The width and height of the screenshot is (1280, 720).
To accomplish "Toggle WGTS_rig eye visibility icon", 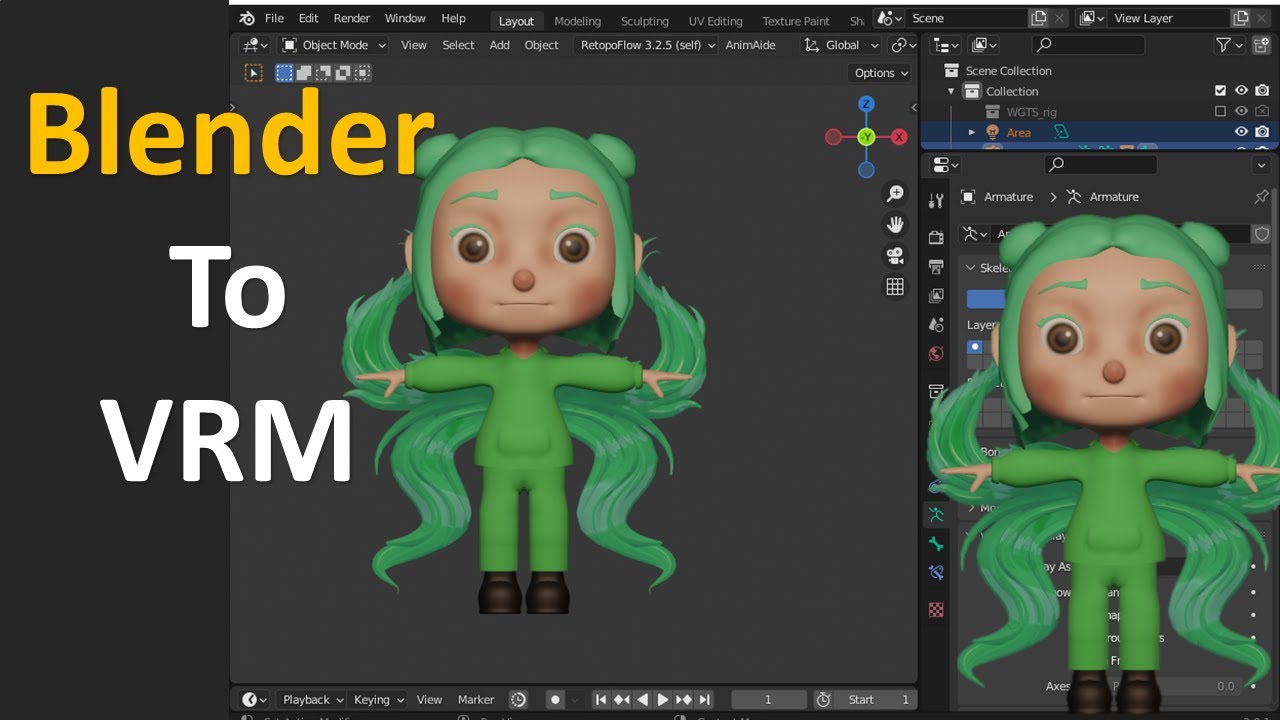I will click(1241, 111).
